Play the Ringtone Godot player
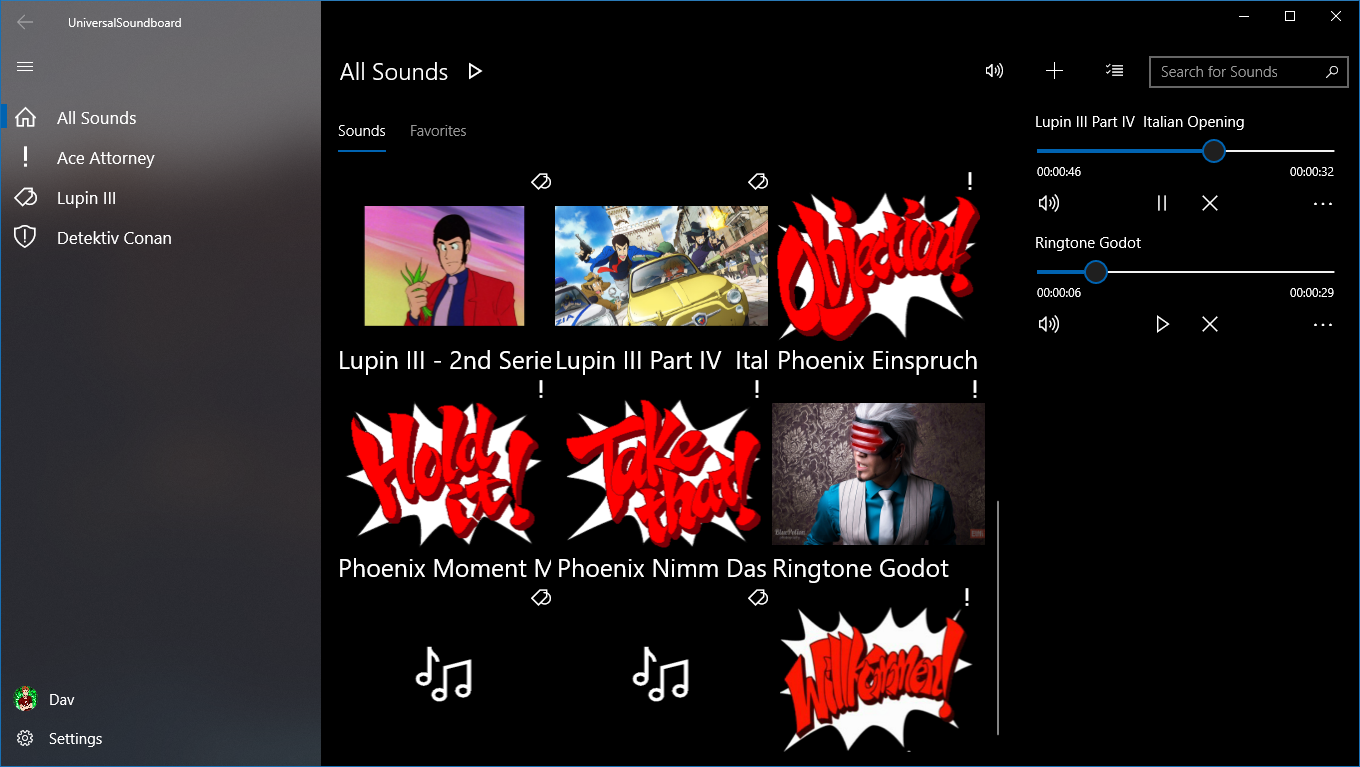Viewport: 1360px width, 767px height. (1162, 324)
